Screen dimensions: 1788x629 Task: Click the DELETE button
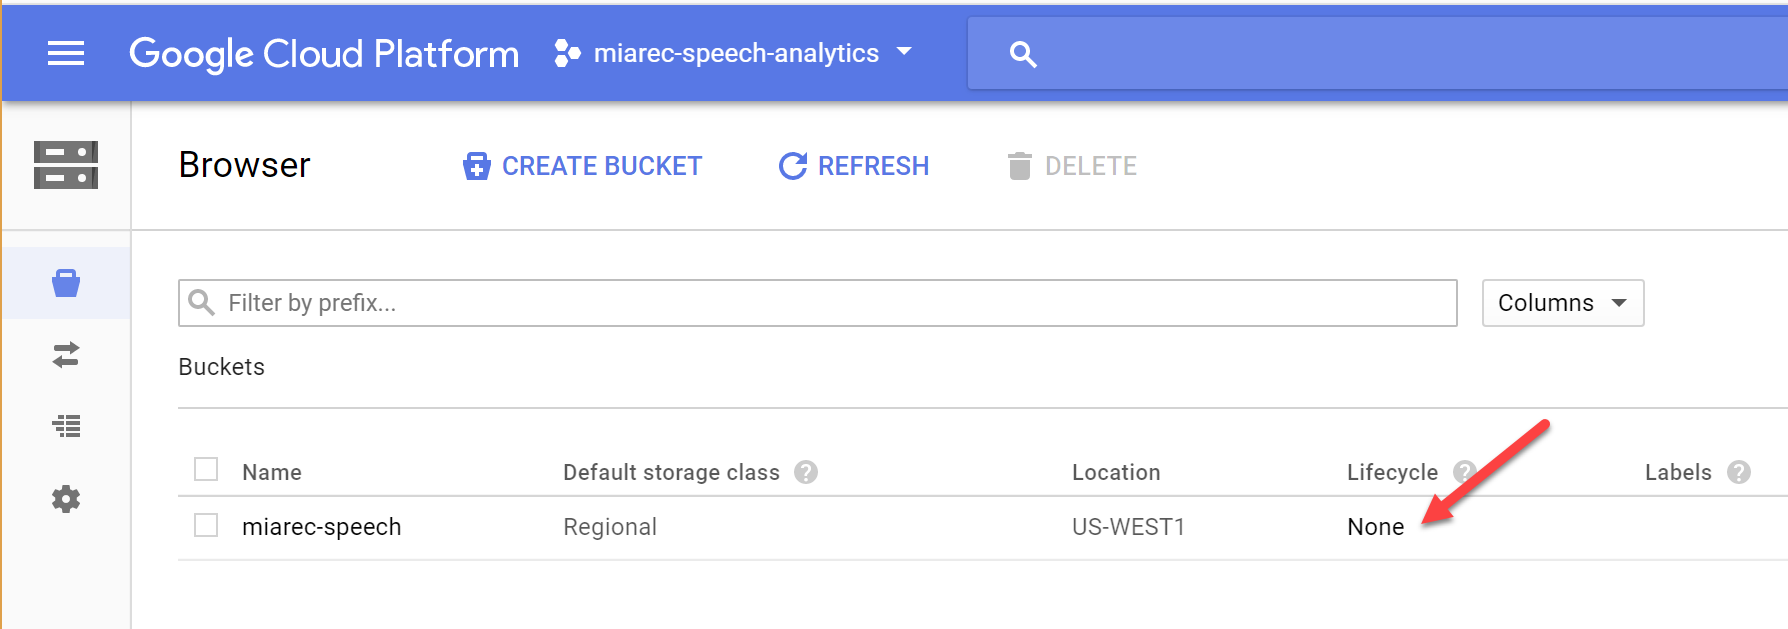point(1072,166)
